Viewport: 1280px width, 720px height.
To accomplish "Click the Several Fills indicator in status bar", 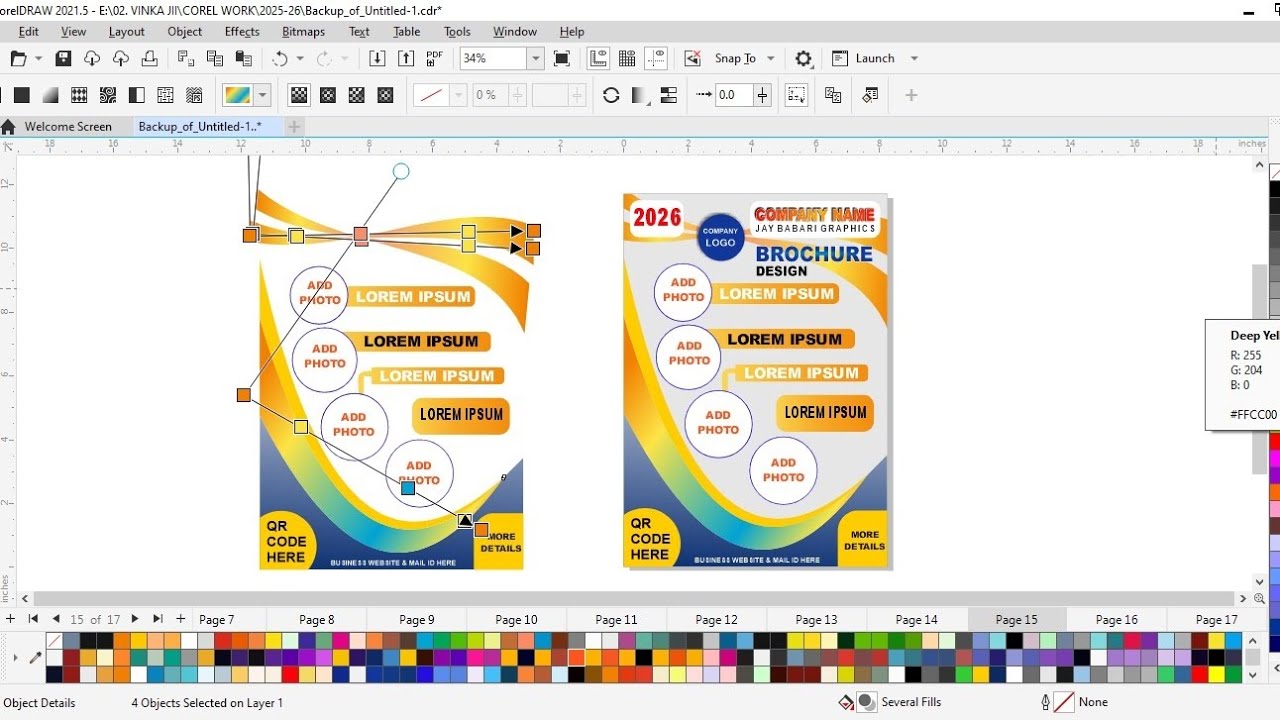I will coord(867,702).
